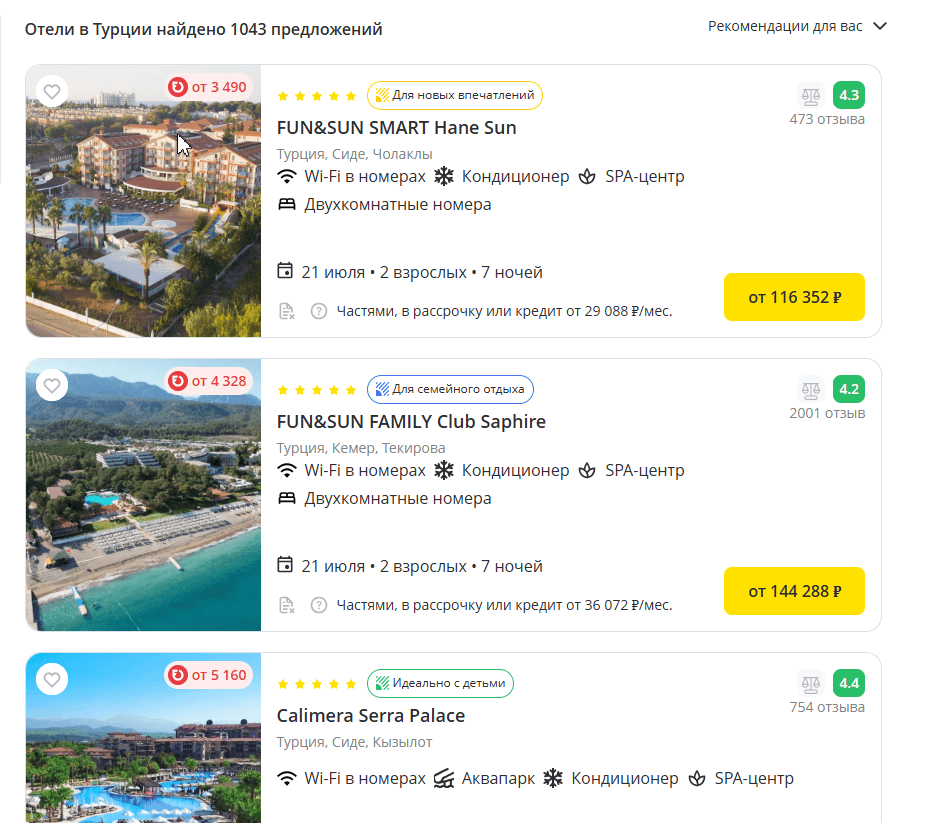
Task: Favorite the Calimera Serra Palace hotel
Action: pos(52,680)
